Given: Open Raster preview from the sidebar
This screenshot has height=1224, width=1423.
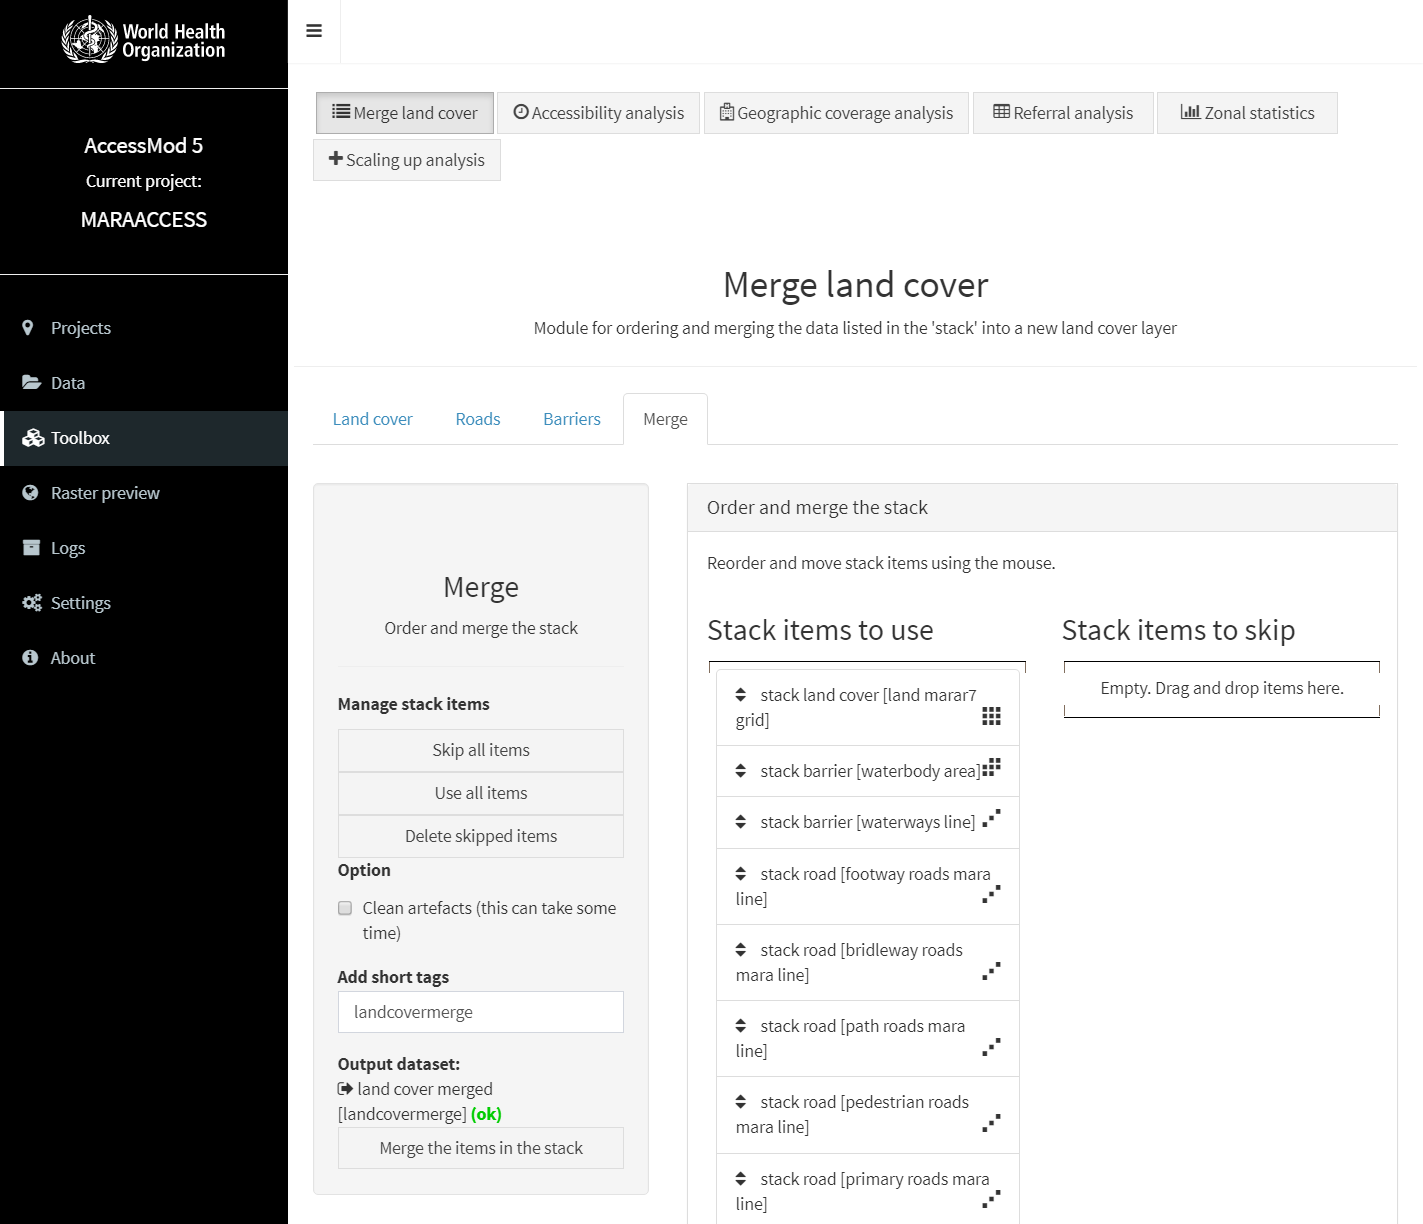Looking at the screenshot, I should point(104,493).
